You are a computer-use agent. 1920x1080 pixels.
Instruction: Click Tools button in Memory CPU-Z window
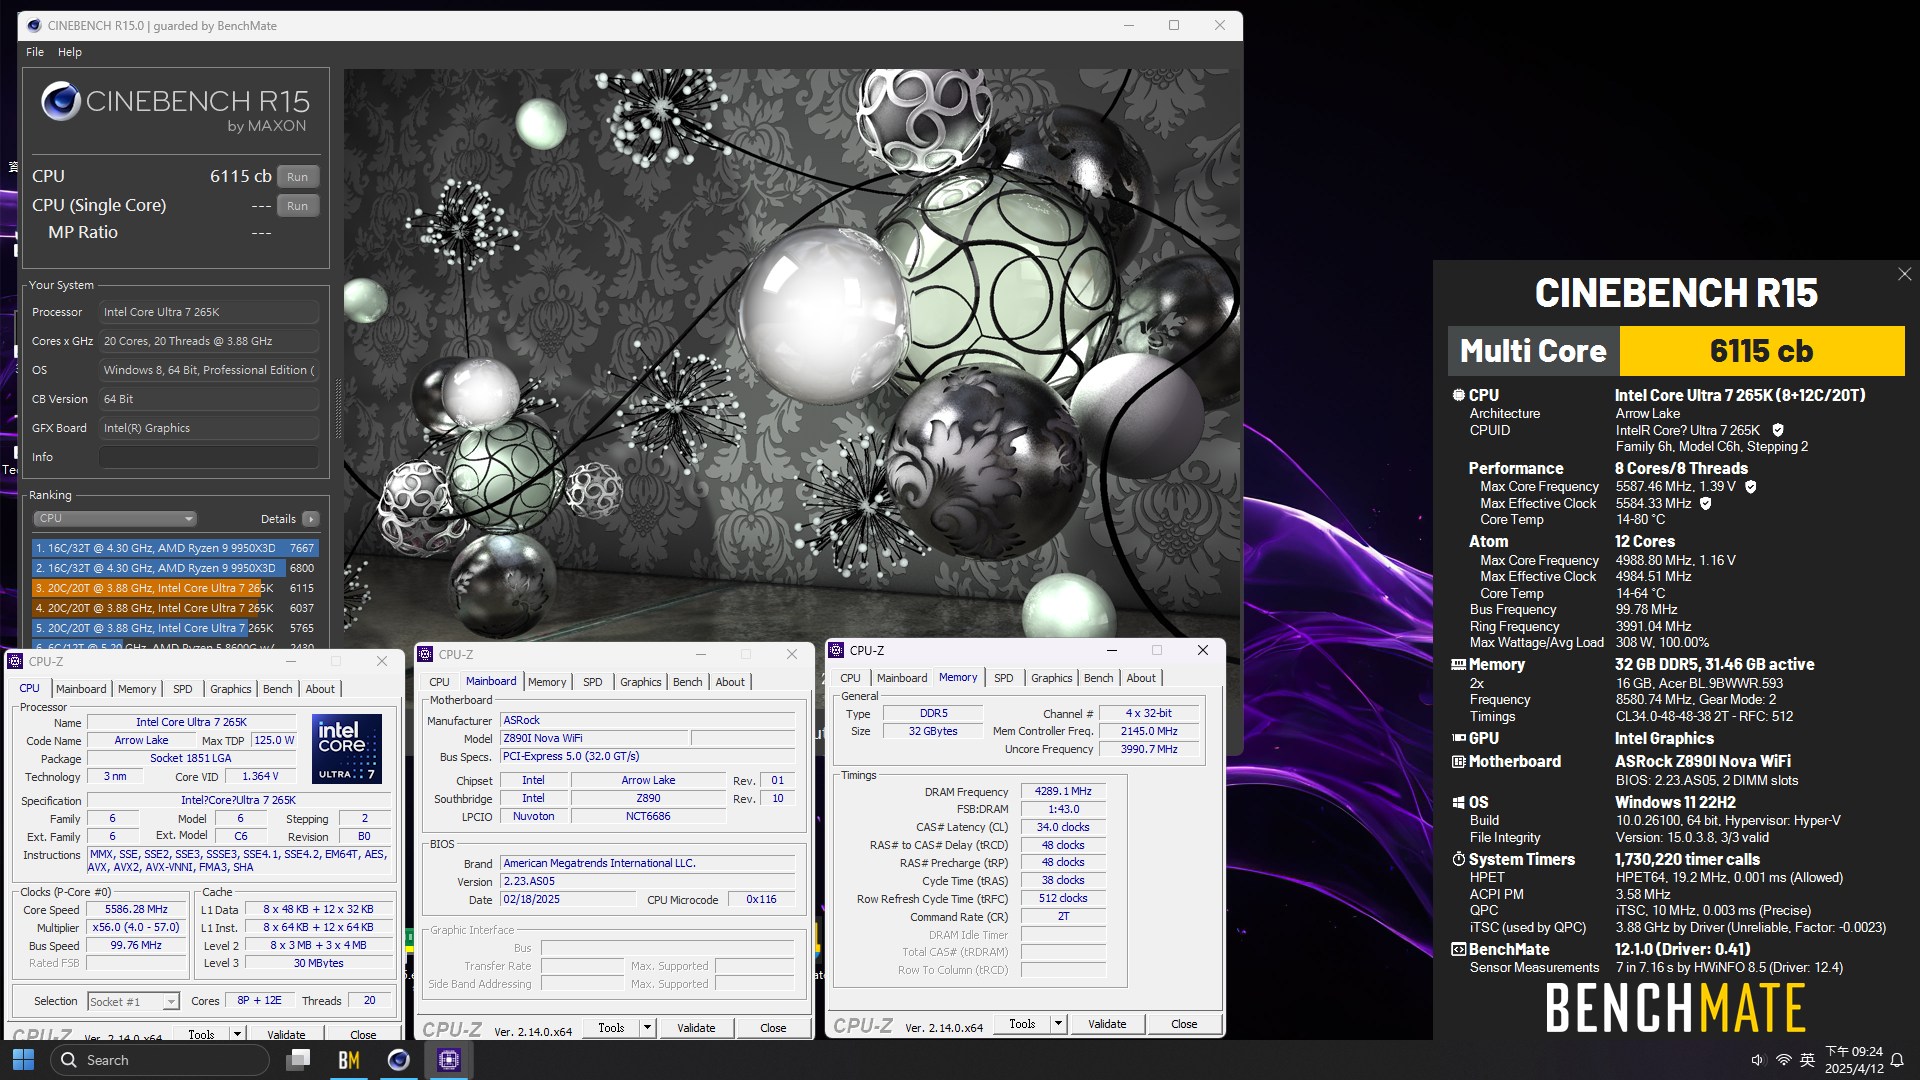pos(1021,1024)
